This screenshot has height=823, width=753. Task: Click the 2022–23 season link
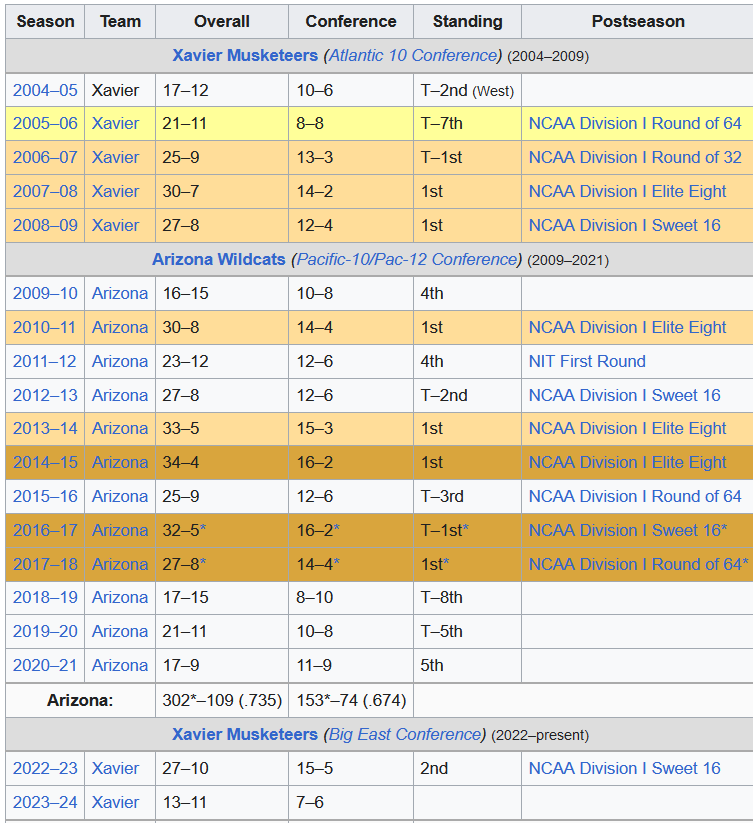point(45,768)
